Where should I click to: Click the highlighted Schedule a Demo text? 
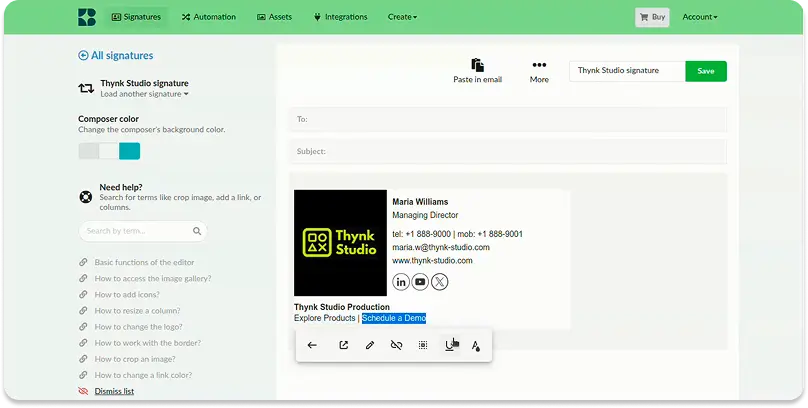pyautogui.click(x=394, y=318)
